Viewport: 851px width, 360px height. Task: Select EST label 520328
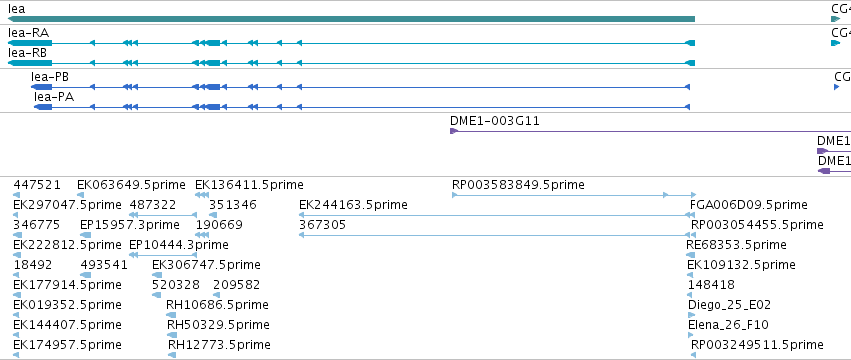tap(176, 285)
